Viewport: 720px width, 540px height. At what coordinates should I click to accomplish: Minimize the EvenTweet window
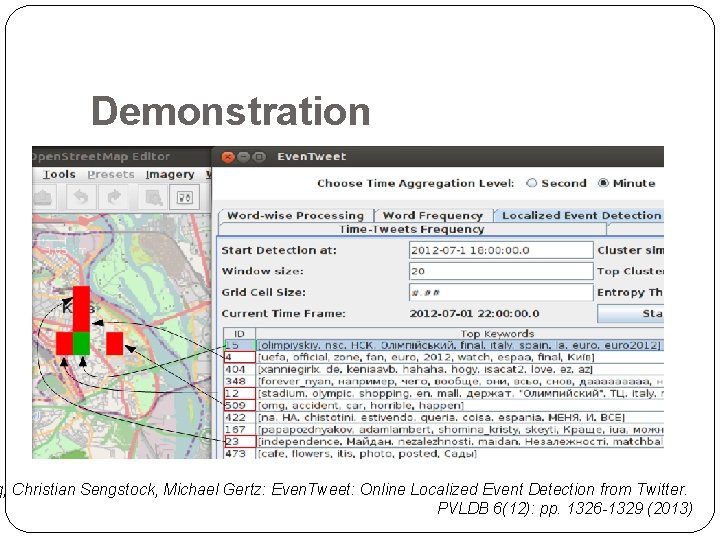tap(243, 157)
